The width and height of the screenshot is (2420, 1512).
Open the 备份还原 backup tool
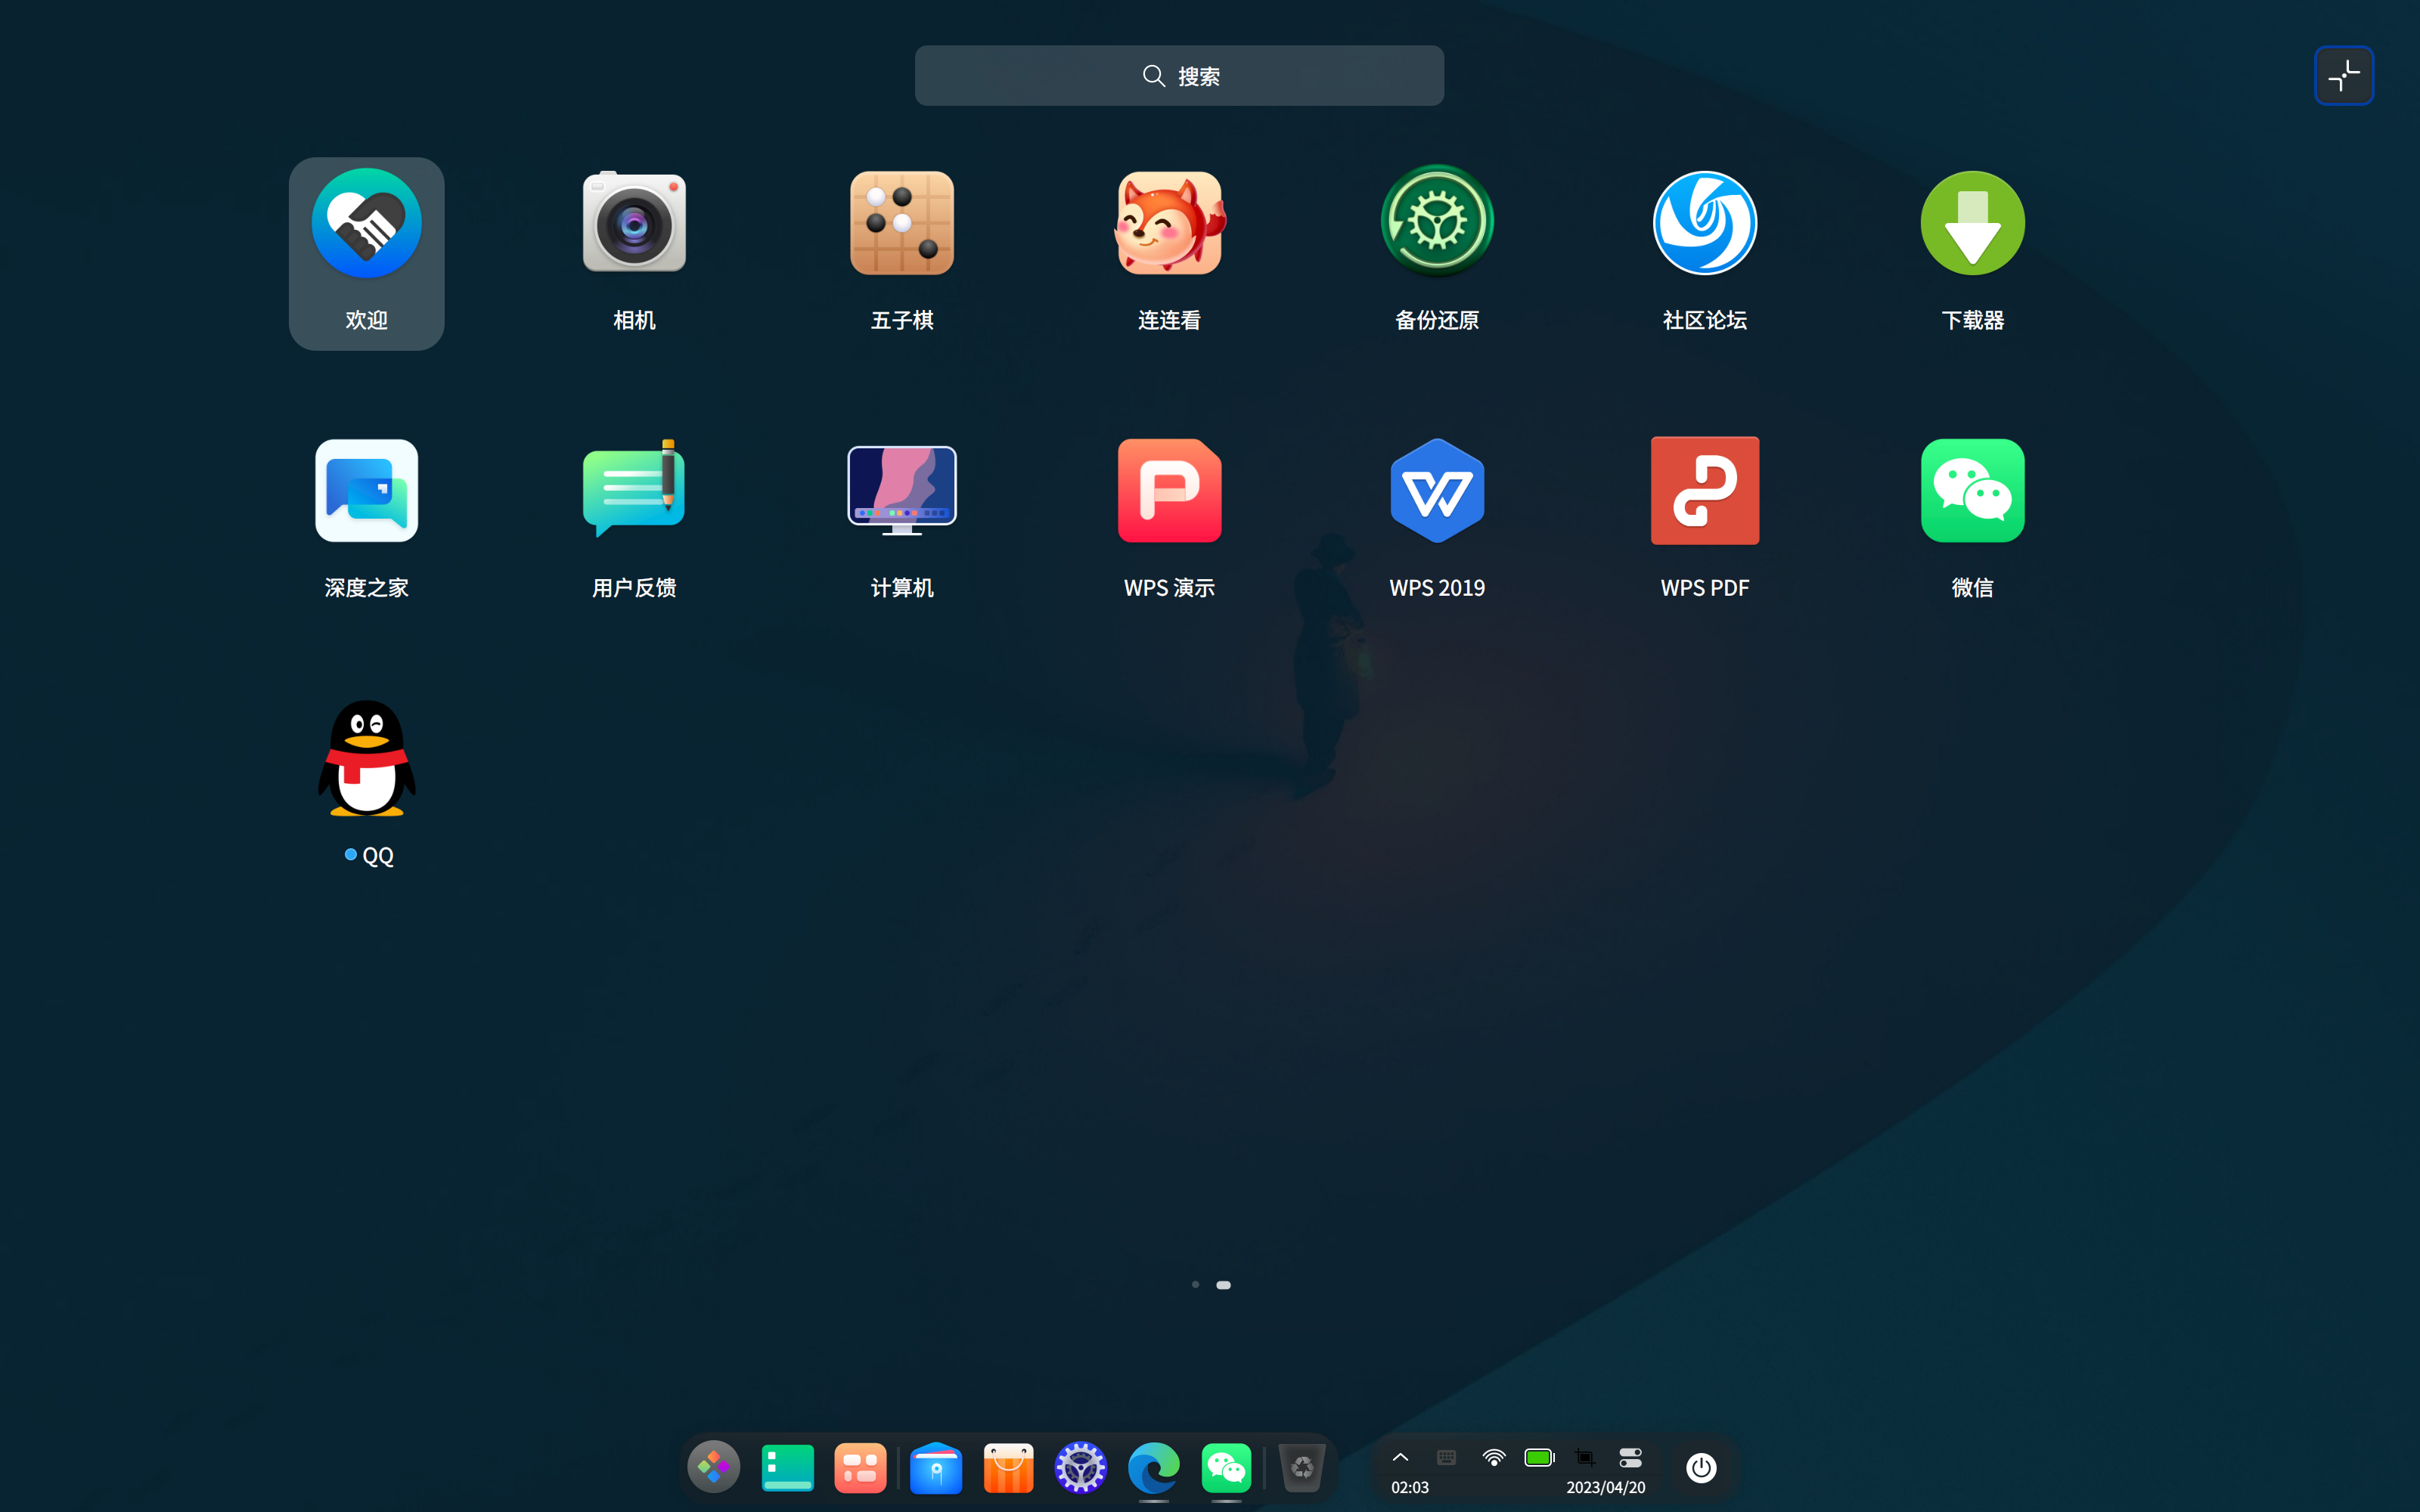[1437, 224]
